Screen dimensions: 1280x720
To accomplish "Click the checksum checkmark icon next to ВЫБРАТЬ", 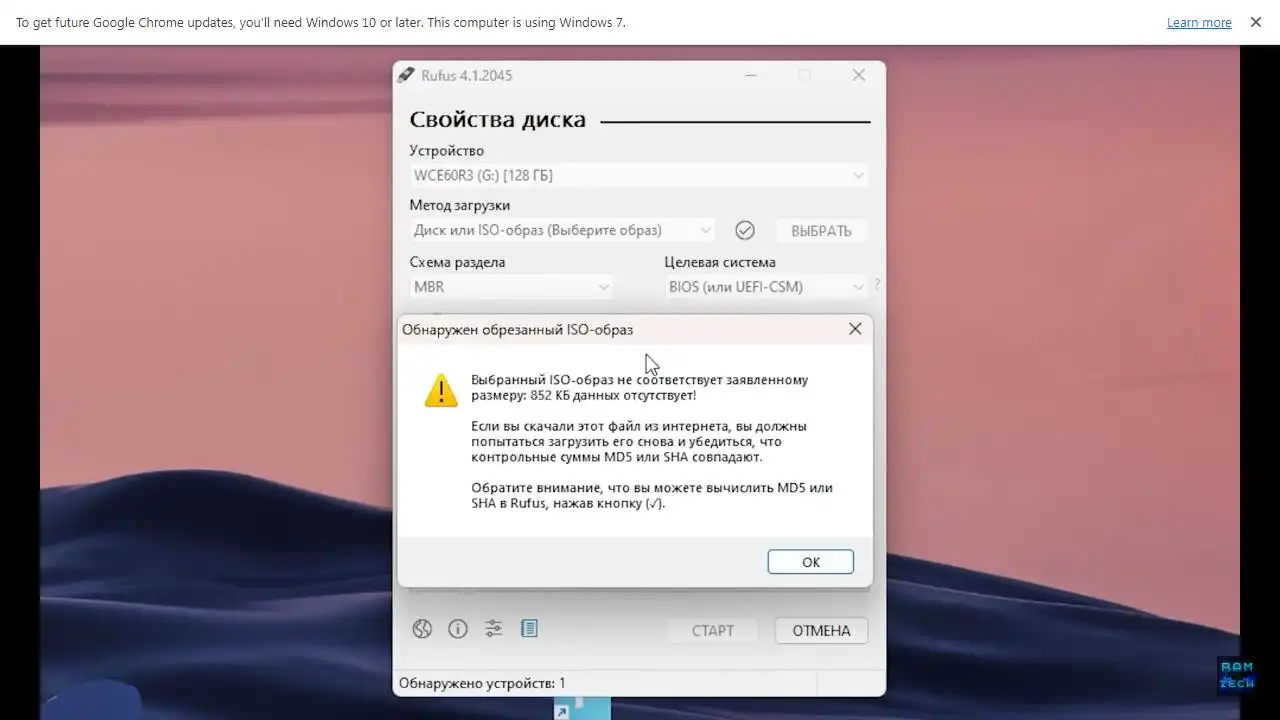I will (745, 230).
